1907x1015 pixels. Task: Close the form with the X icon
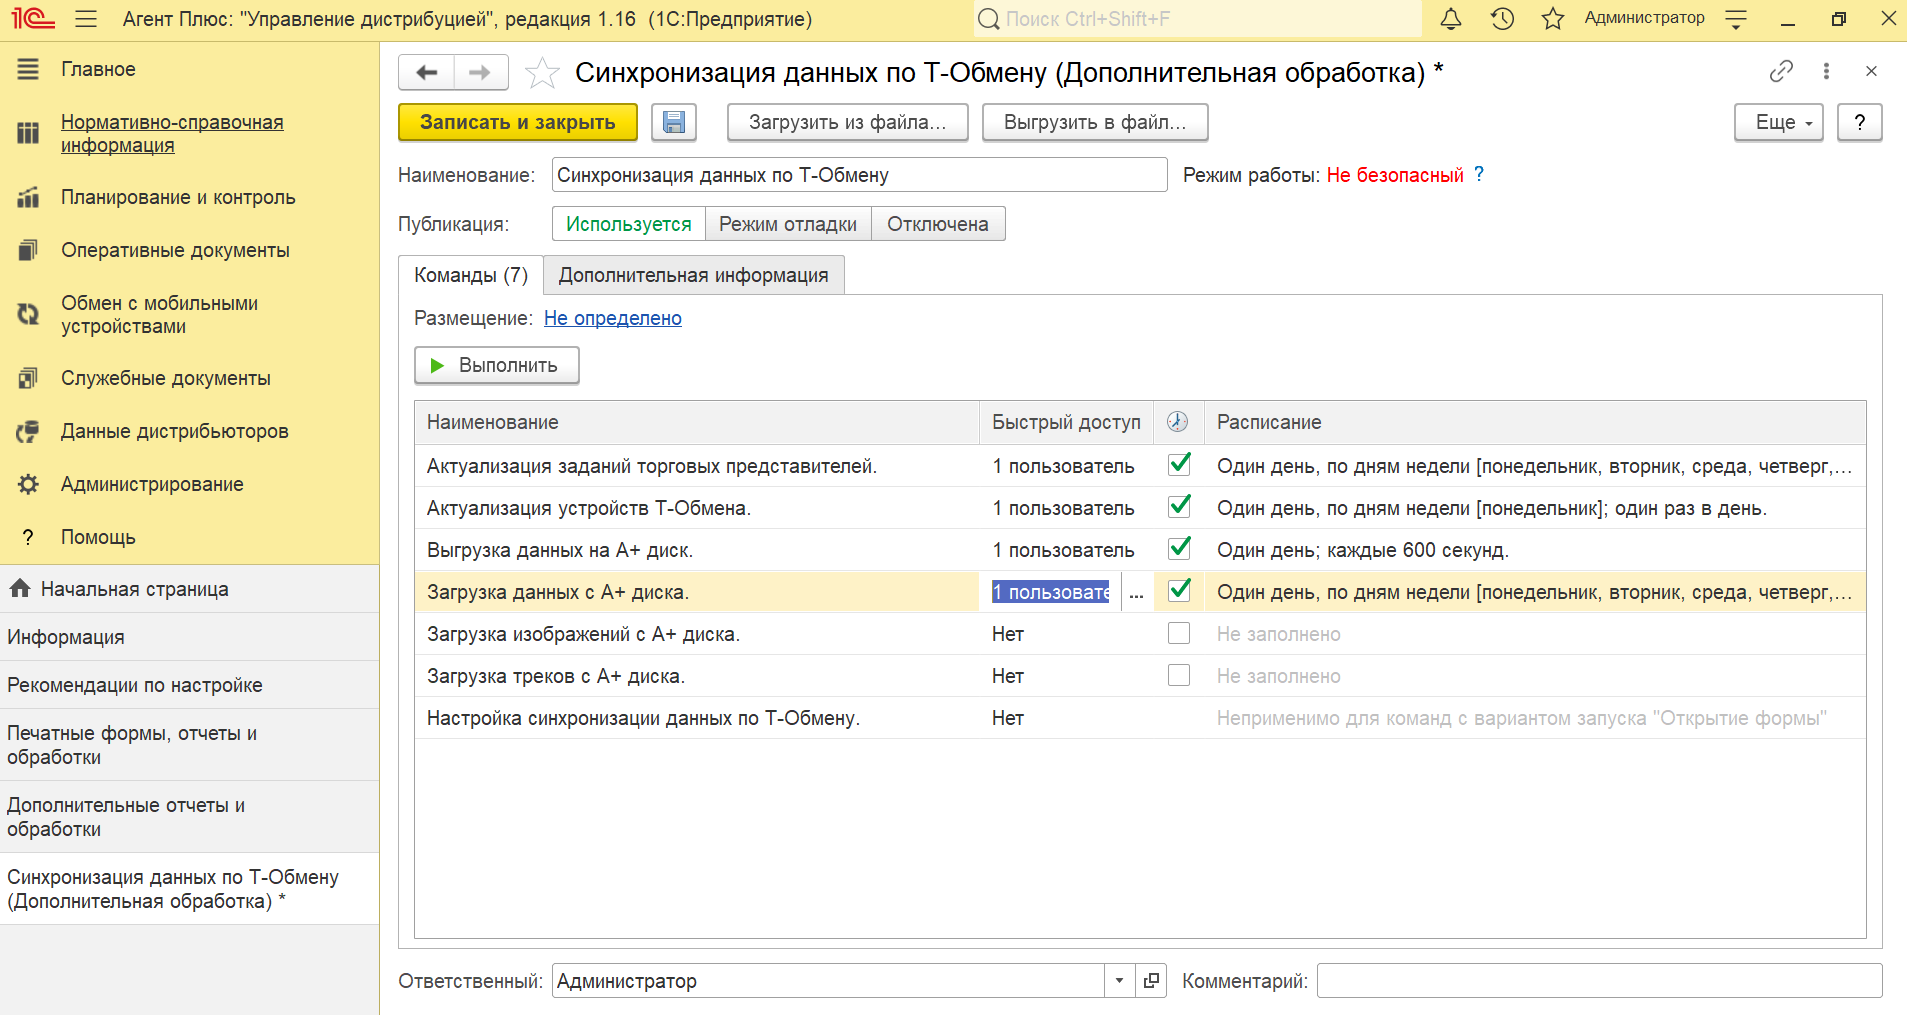tap(1871, 71)
